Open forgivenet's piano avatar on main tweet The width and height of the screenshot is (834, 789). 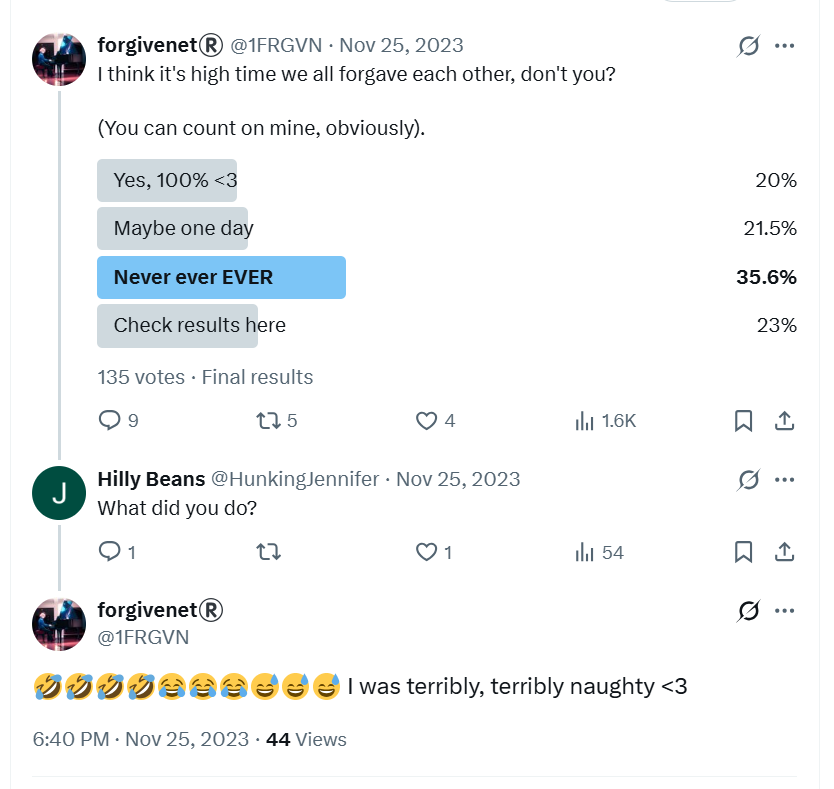[59, 60]
